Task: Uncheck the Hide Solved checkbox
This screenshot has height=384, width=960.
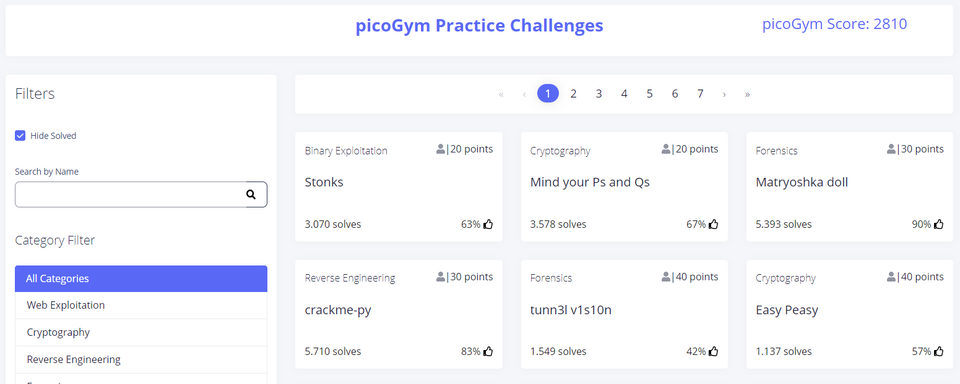Action: [20, 135]
